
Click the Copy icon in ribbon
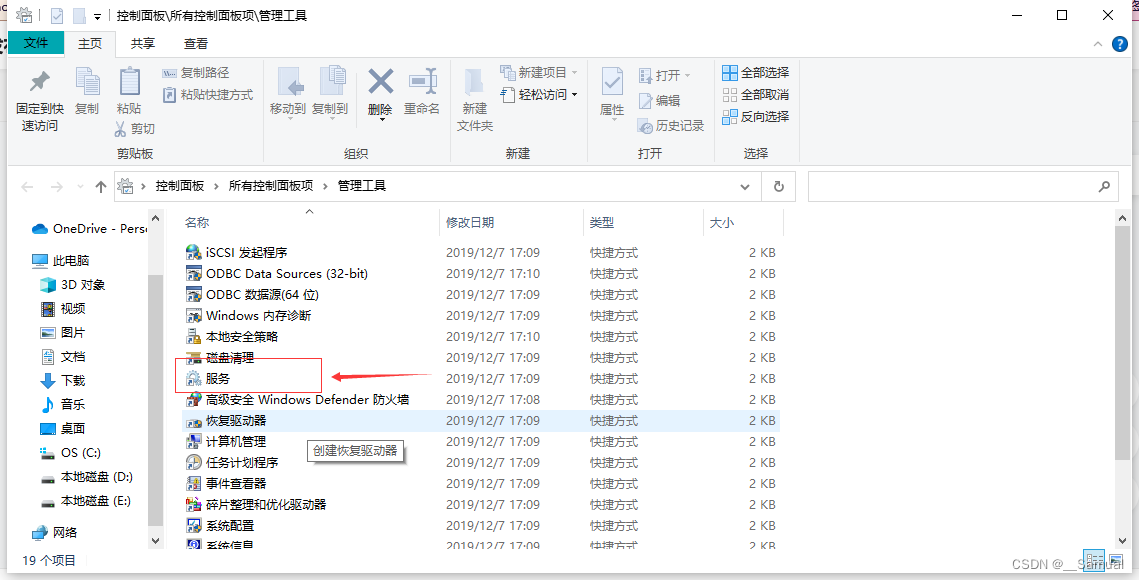click(x=87, y=81)
